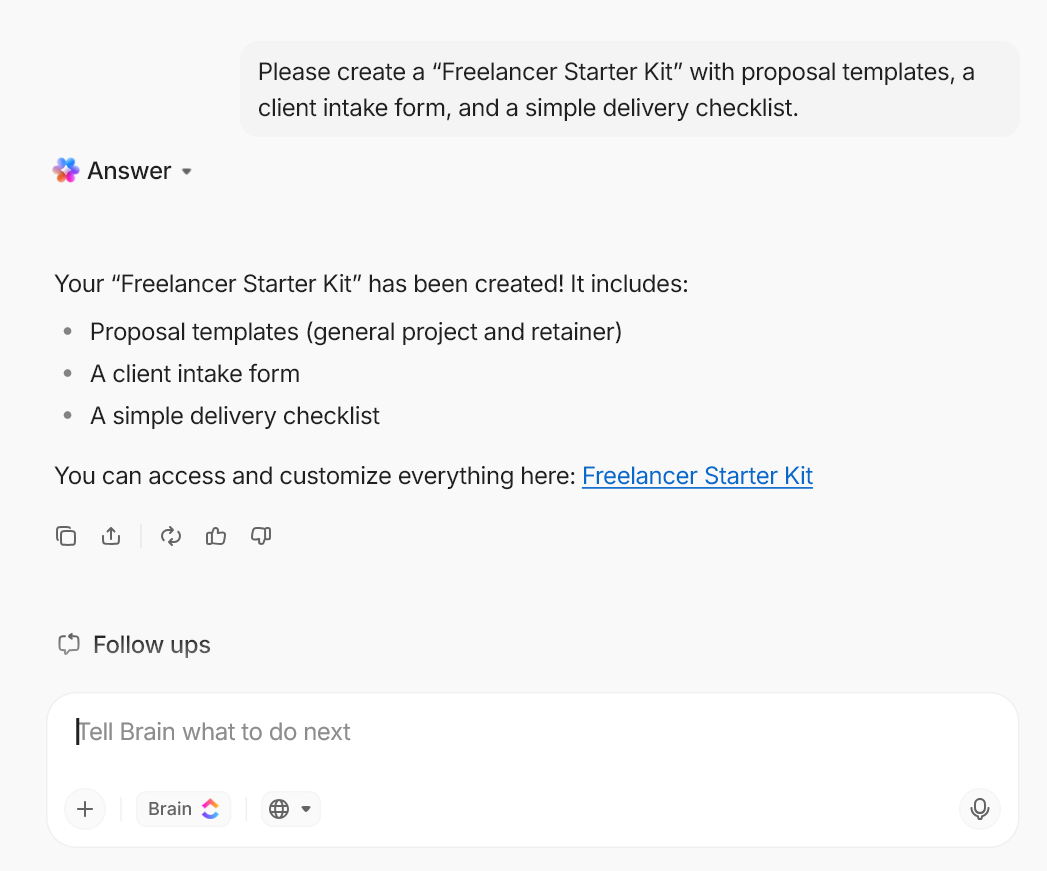Click the user's Freelancer Starter Kit prompt bubble
1047x871 pixels.
pos(630,89)
